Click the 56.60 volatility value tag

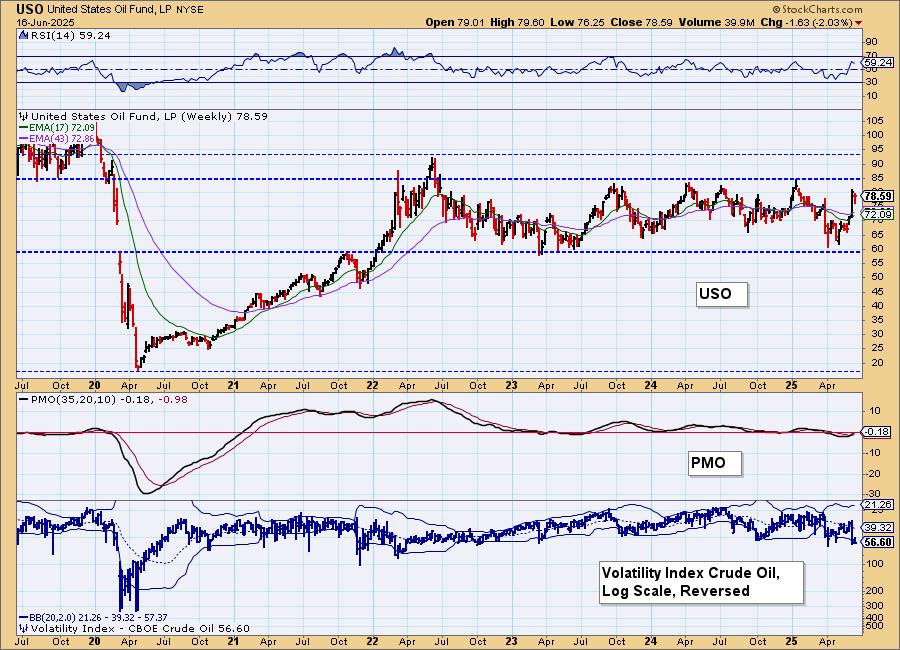878,542
